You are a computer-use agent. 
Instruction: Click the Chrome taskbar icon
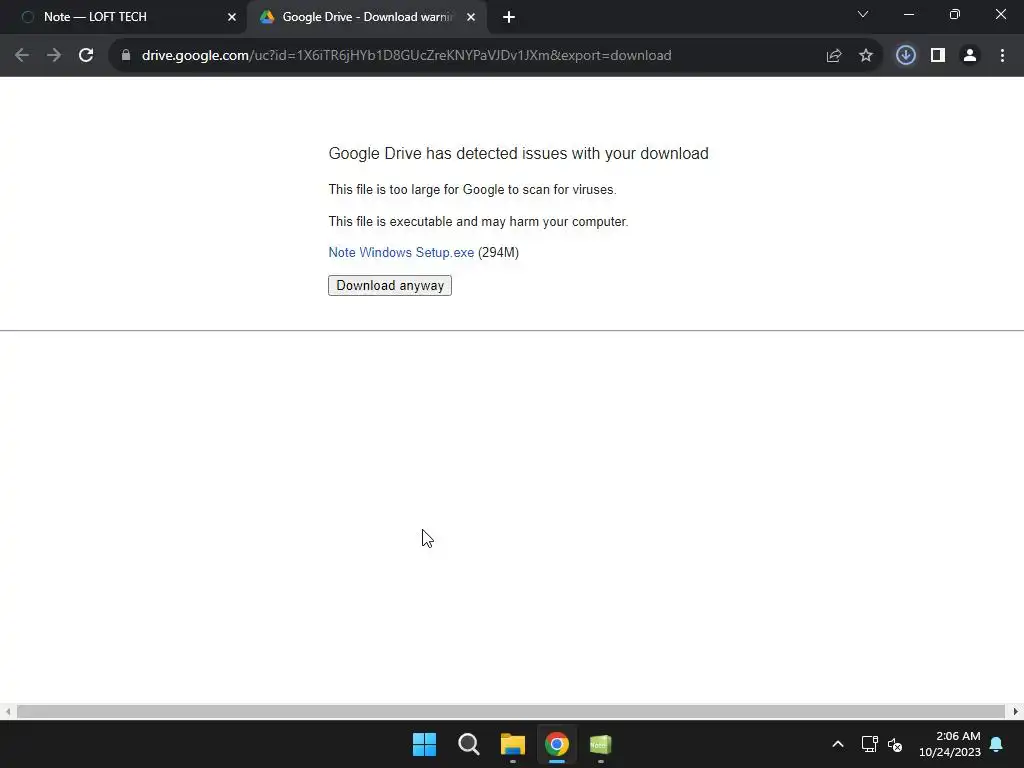click(556, 744)
